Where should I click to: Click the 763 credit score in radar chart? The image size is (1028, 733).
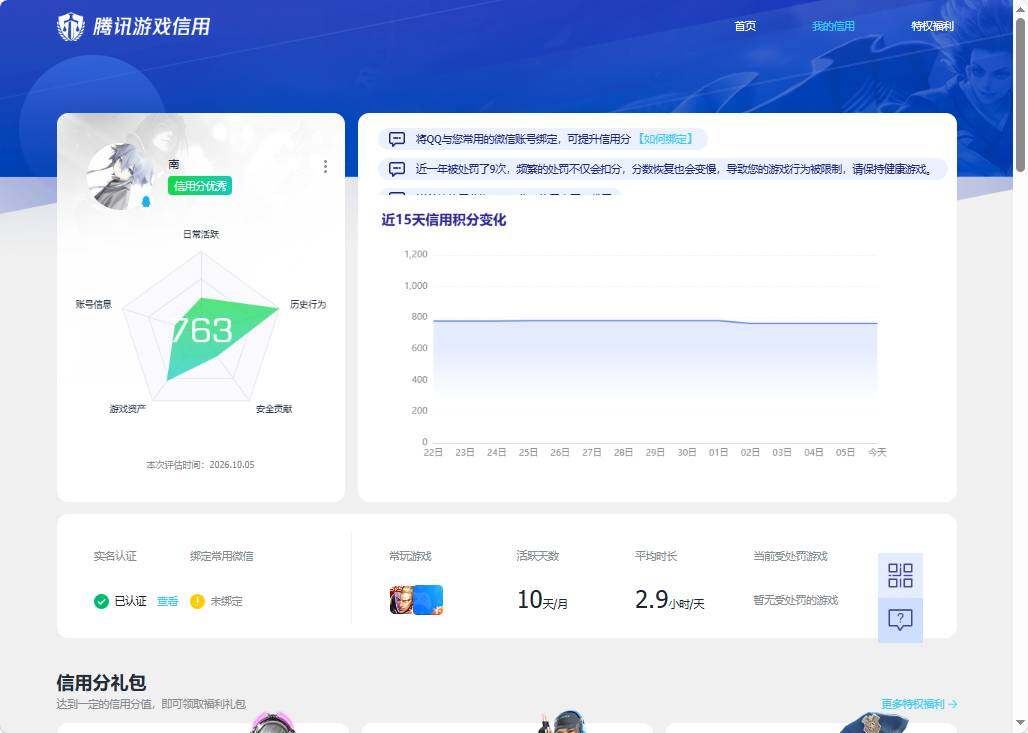202,330
